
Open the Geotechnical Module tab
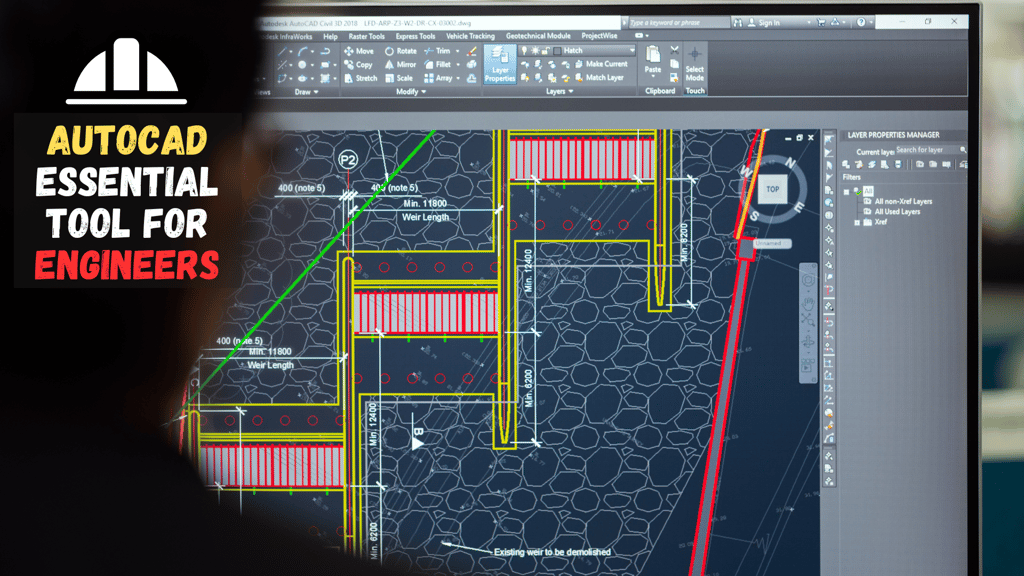click(538, 36)
